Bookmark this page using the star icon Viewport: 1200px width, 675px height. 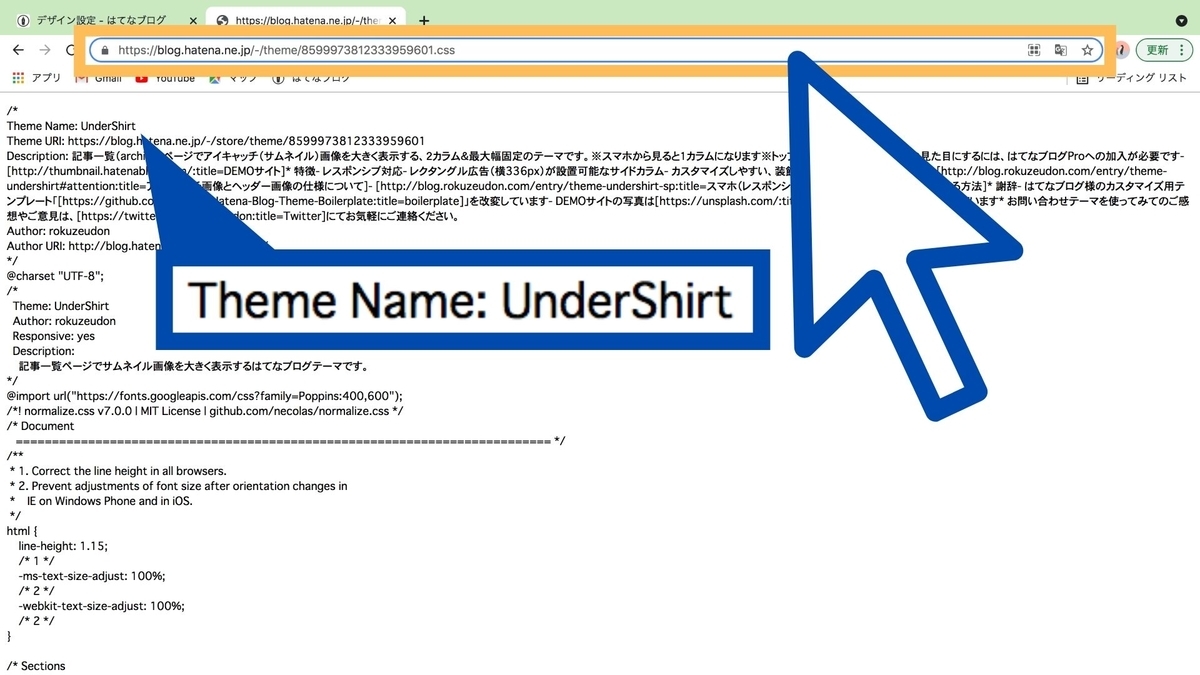1087,49
